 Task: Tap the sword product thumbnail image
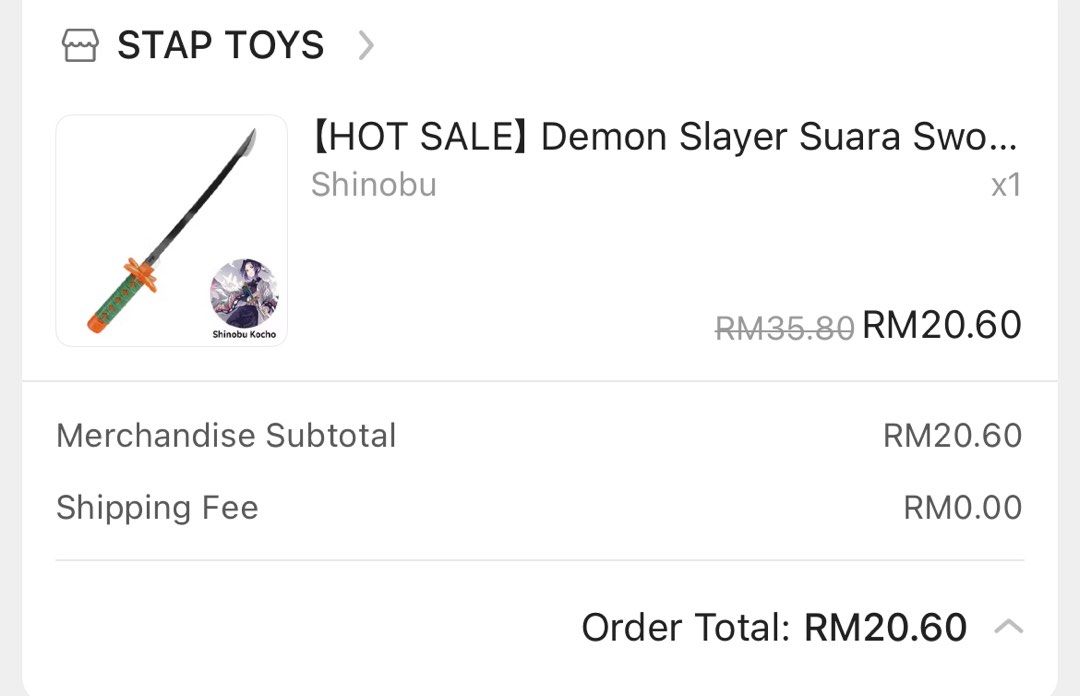click(x=171, y=230)
